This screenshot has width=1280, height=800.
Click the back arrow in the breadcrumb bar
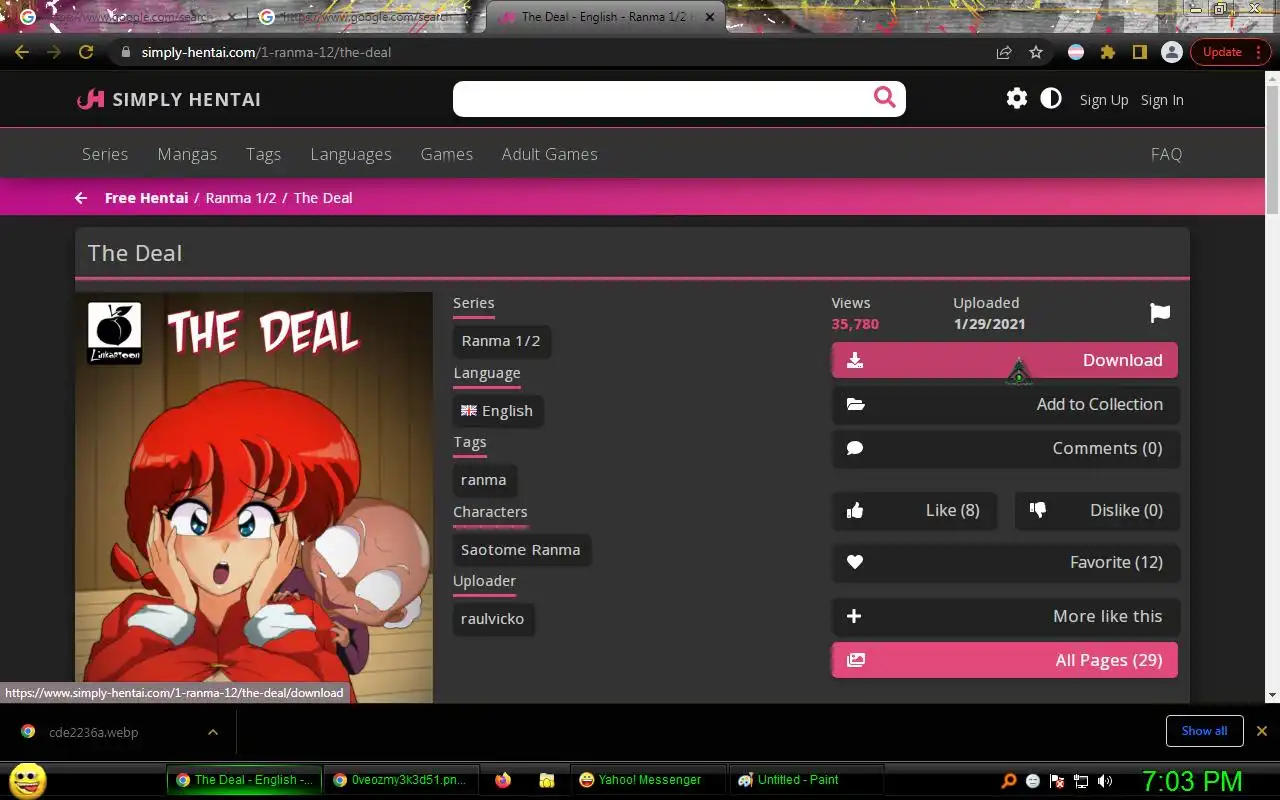(81, 198)
